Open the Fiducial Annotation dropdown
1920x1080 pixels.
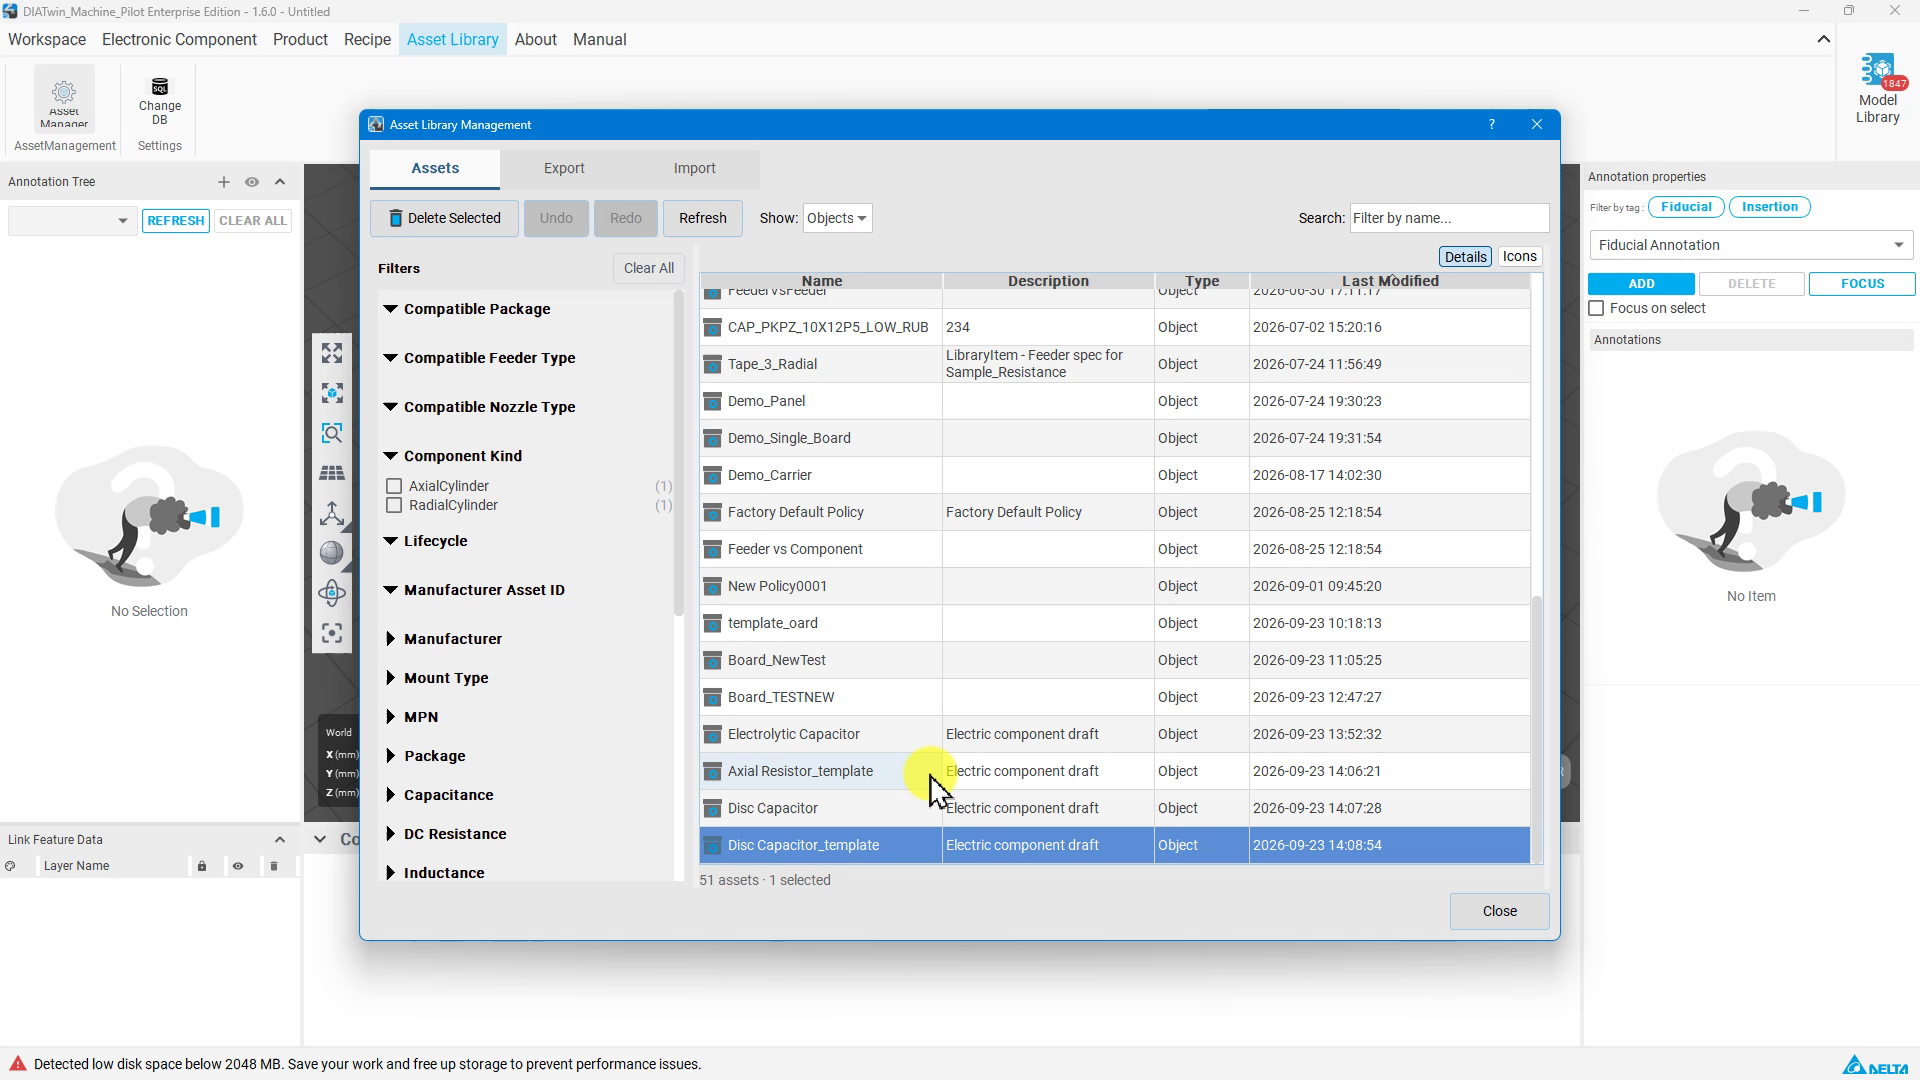point(1751,245)
